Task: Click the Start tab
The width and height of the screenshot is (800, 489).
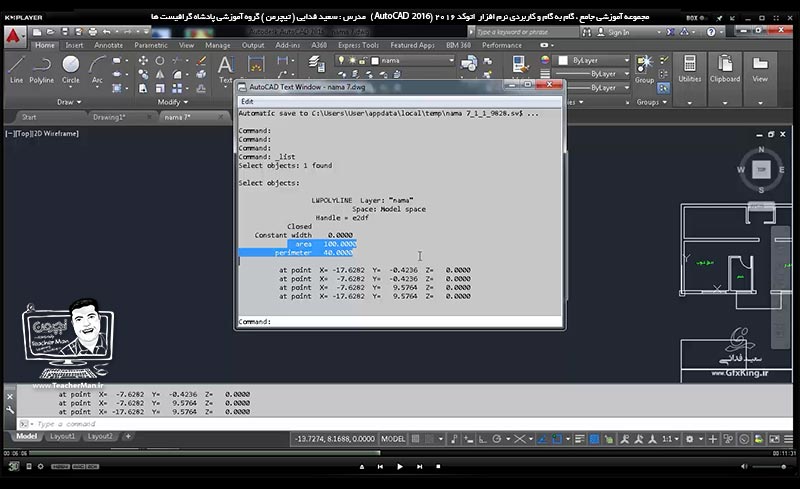Action: (x=29, y=117)
